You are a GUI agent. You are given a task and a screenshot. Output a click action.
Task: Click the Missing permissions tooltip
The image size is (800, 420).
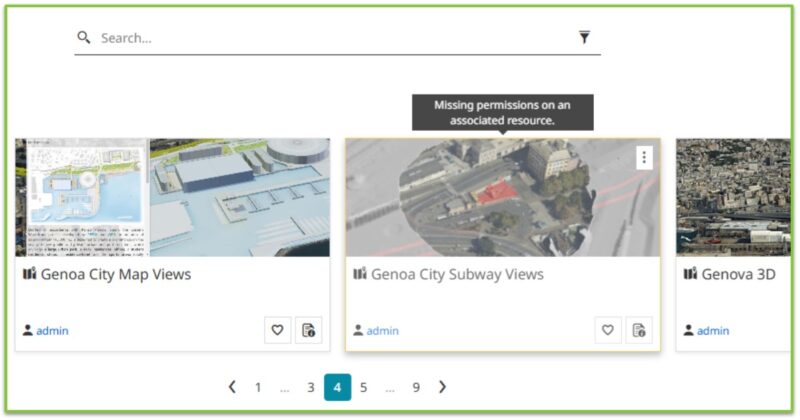[x=503, y=112]
